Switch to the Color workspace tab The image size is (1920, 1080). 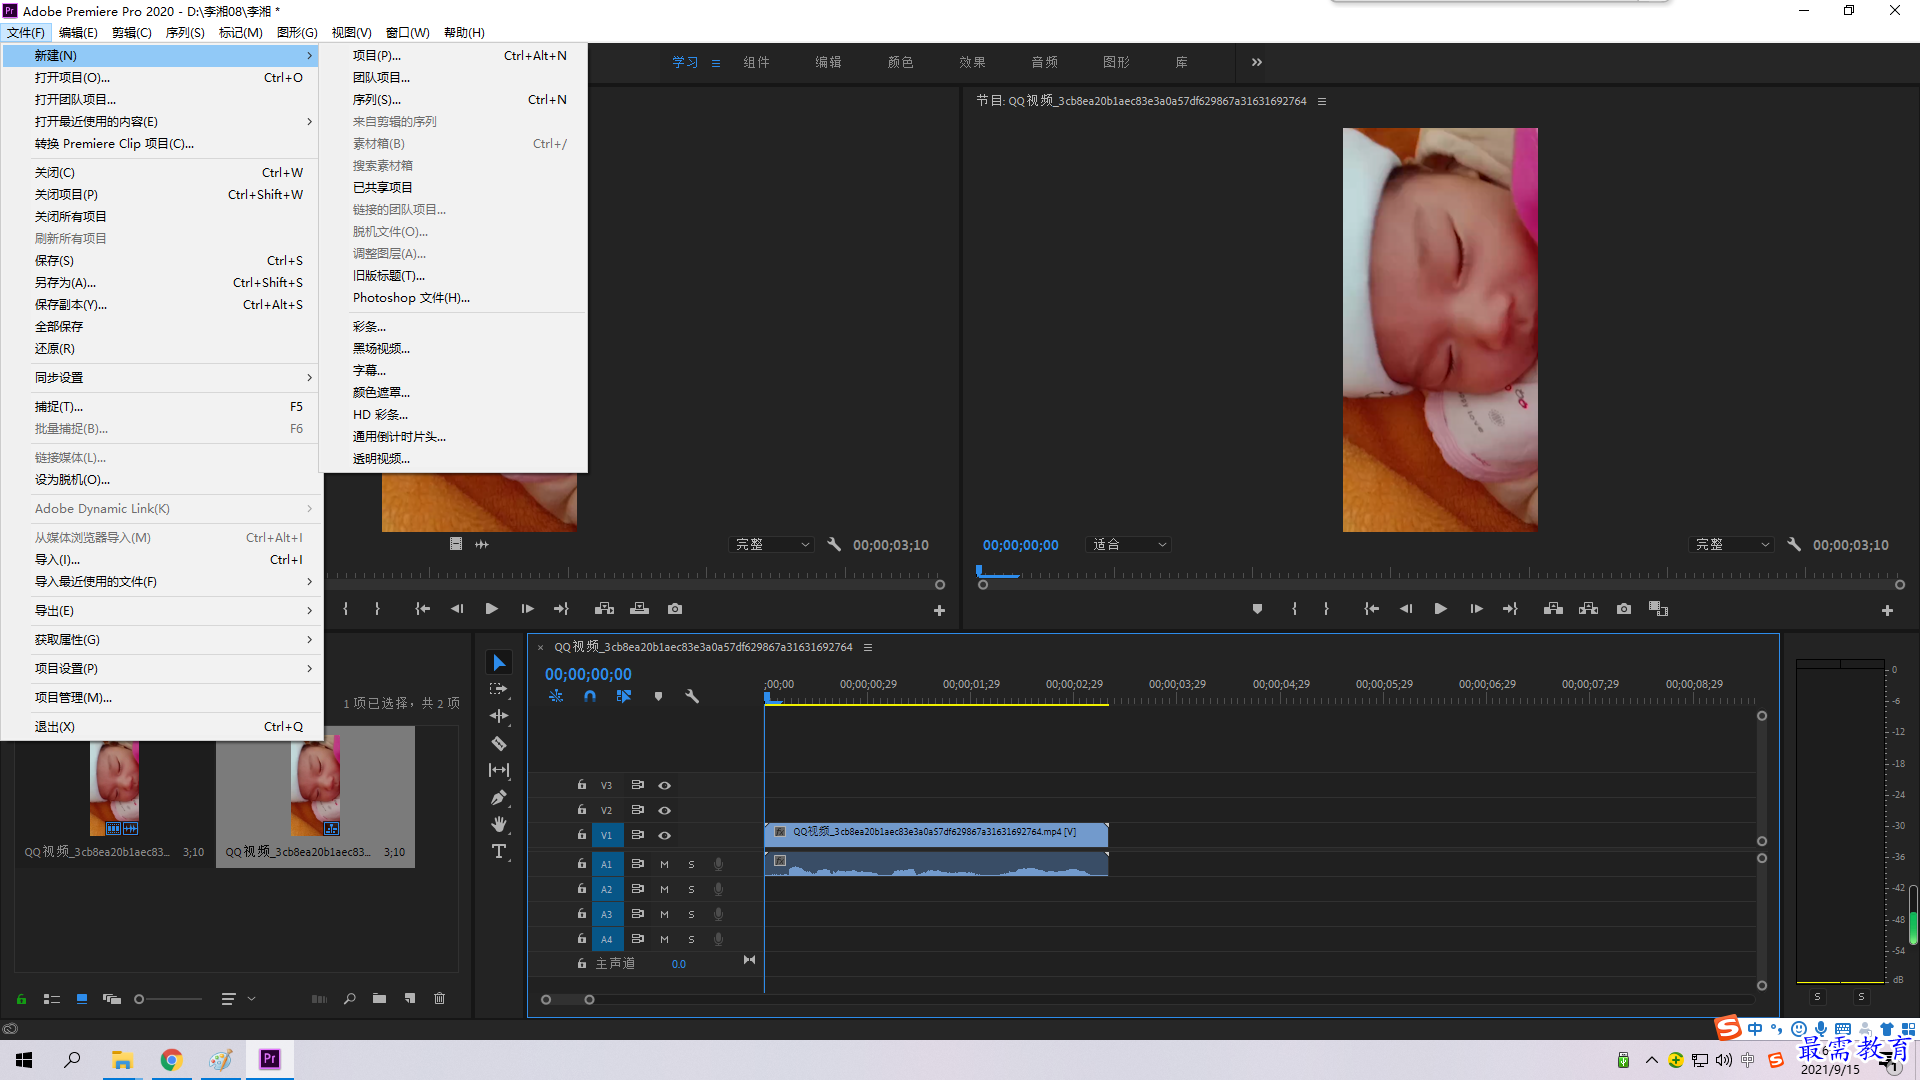[x=900, y=62]
